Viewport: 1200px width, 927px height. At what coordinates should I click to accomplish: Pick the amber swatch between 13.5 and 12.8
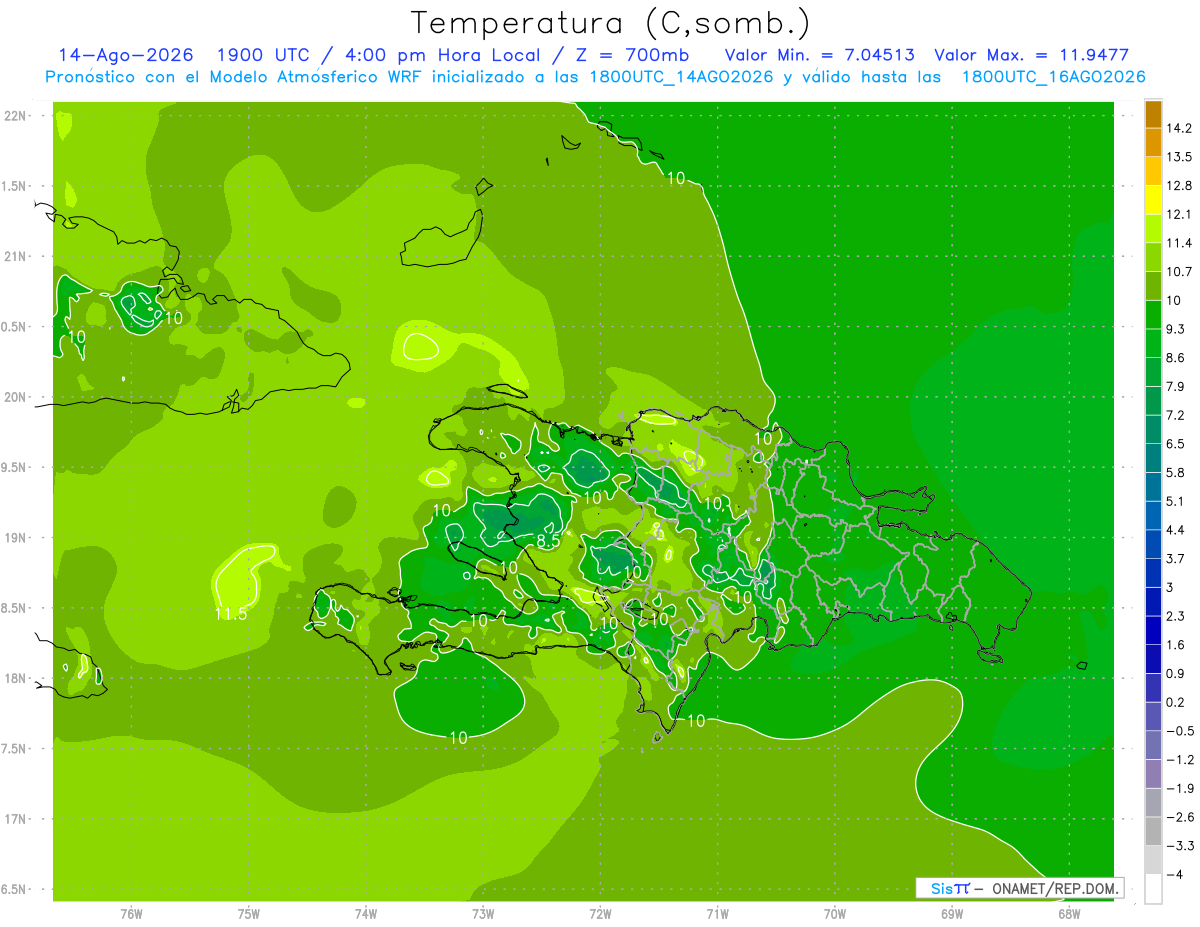(x=1153, y=171)
